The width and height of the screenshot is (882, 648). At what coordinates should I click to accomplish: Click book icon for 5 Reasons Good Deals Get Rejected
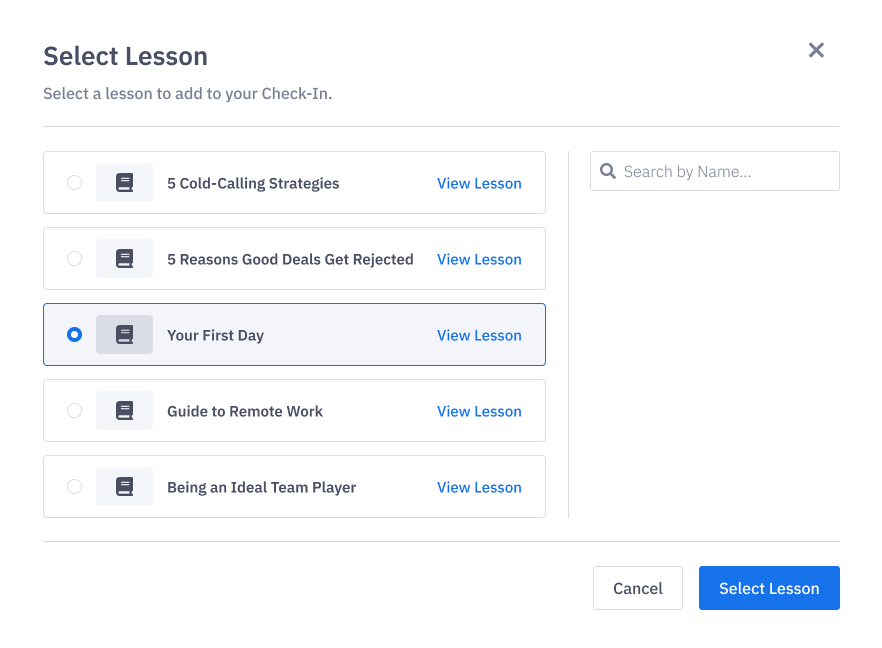124,259
